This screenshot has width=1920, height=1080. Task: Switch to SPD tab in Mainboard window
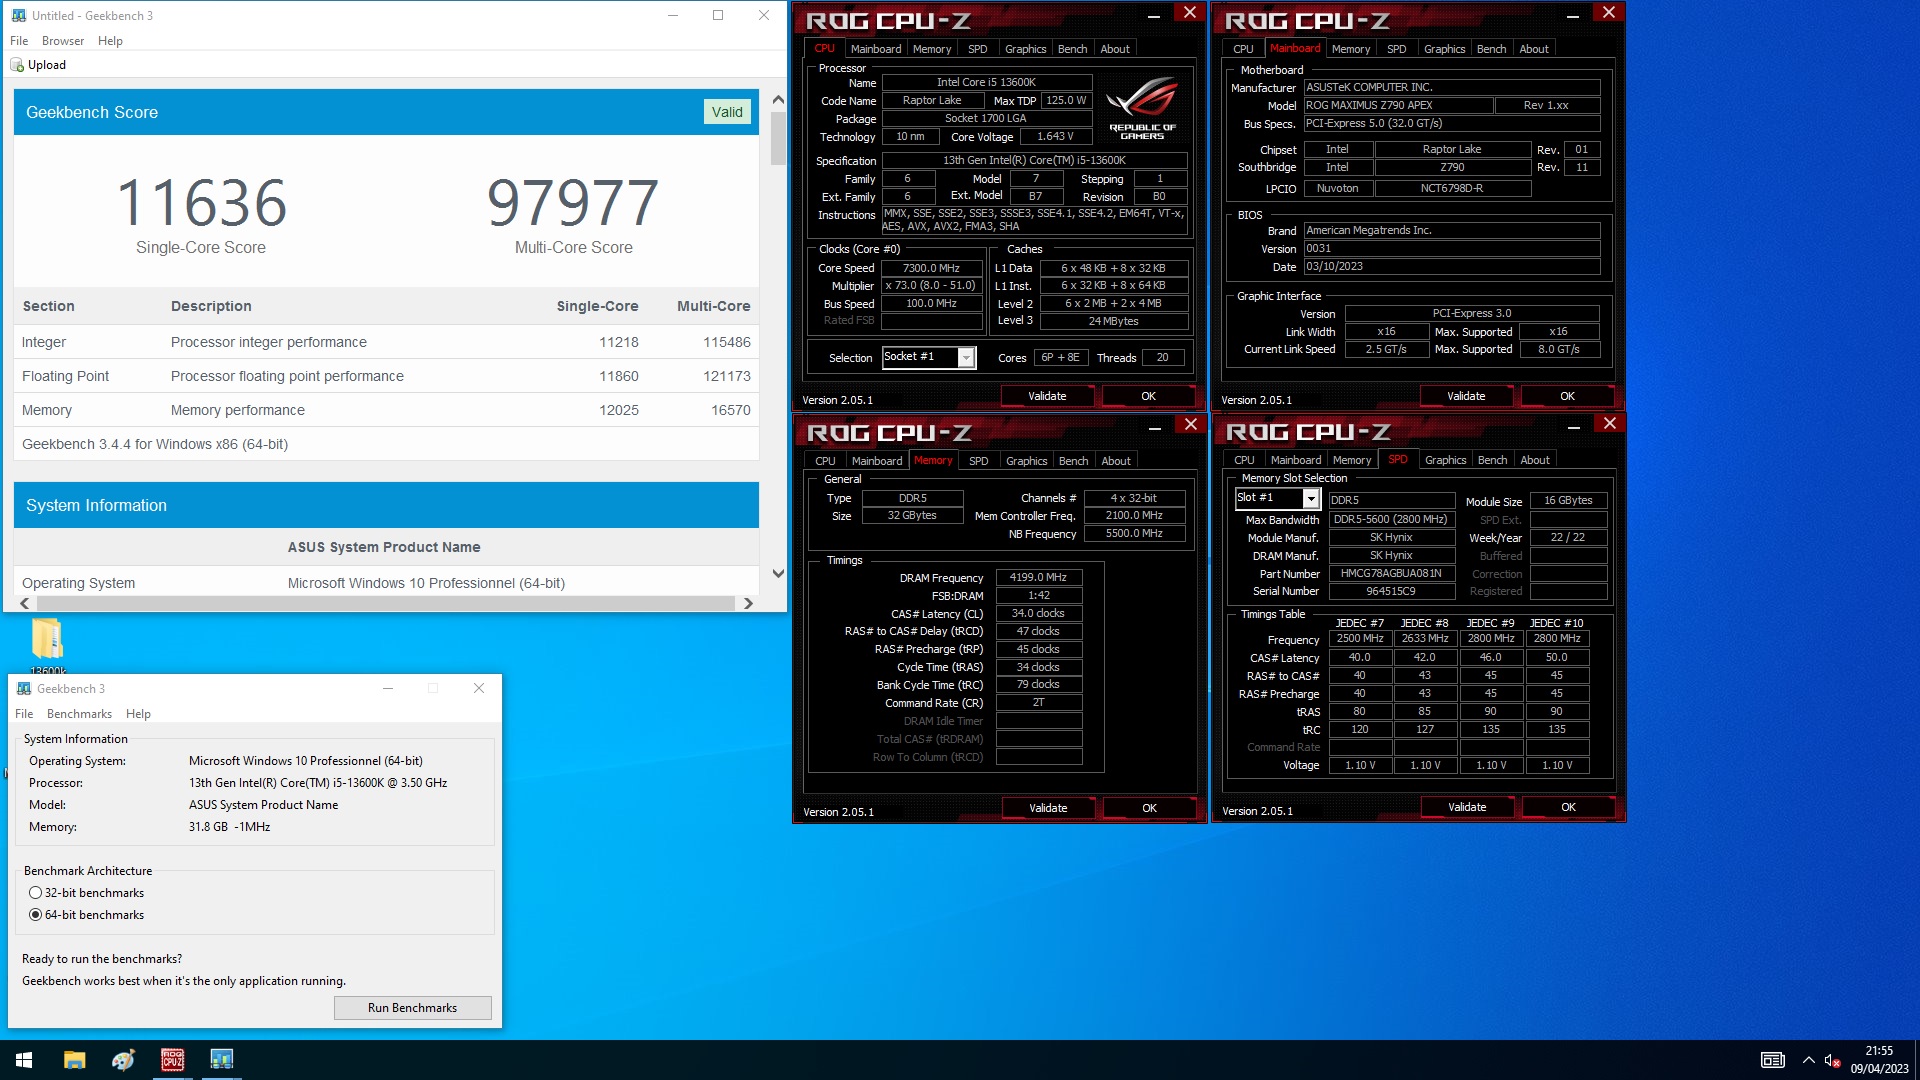pos(1396,49)
